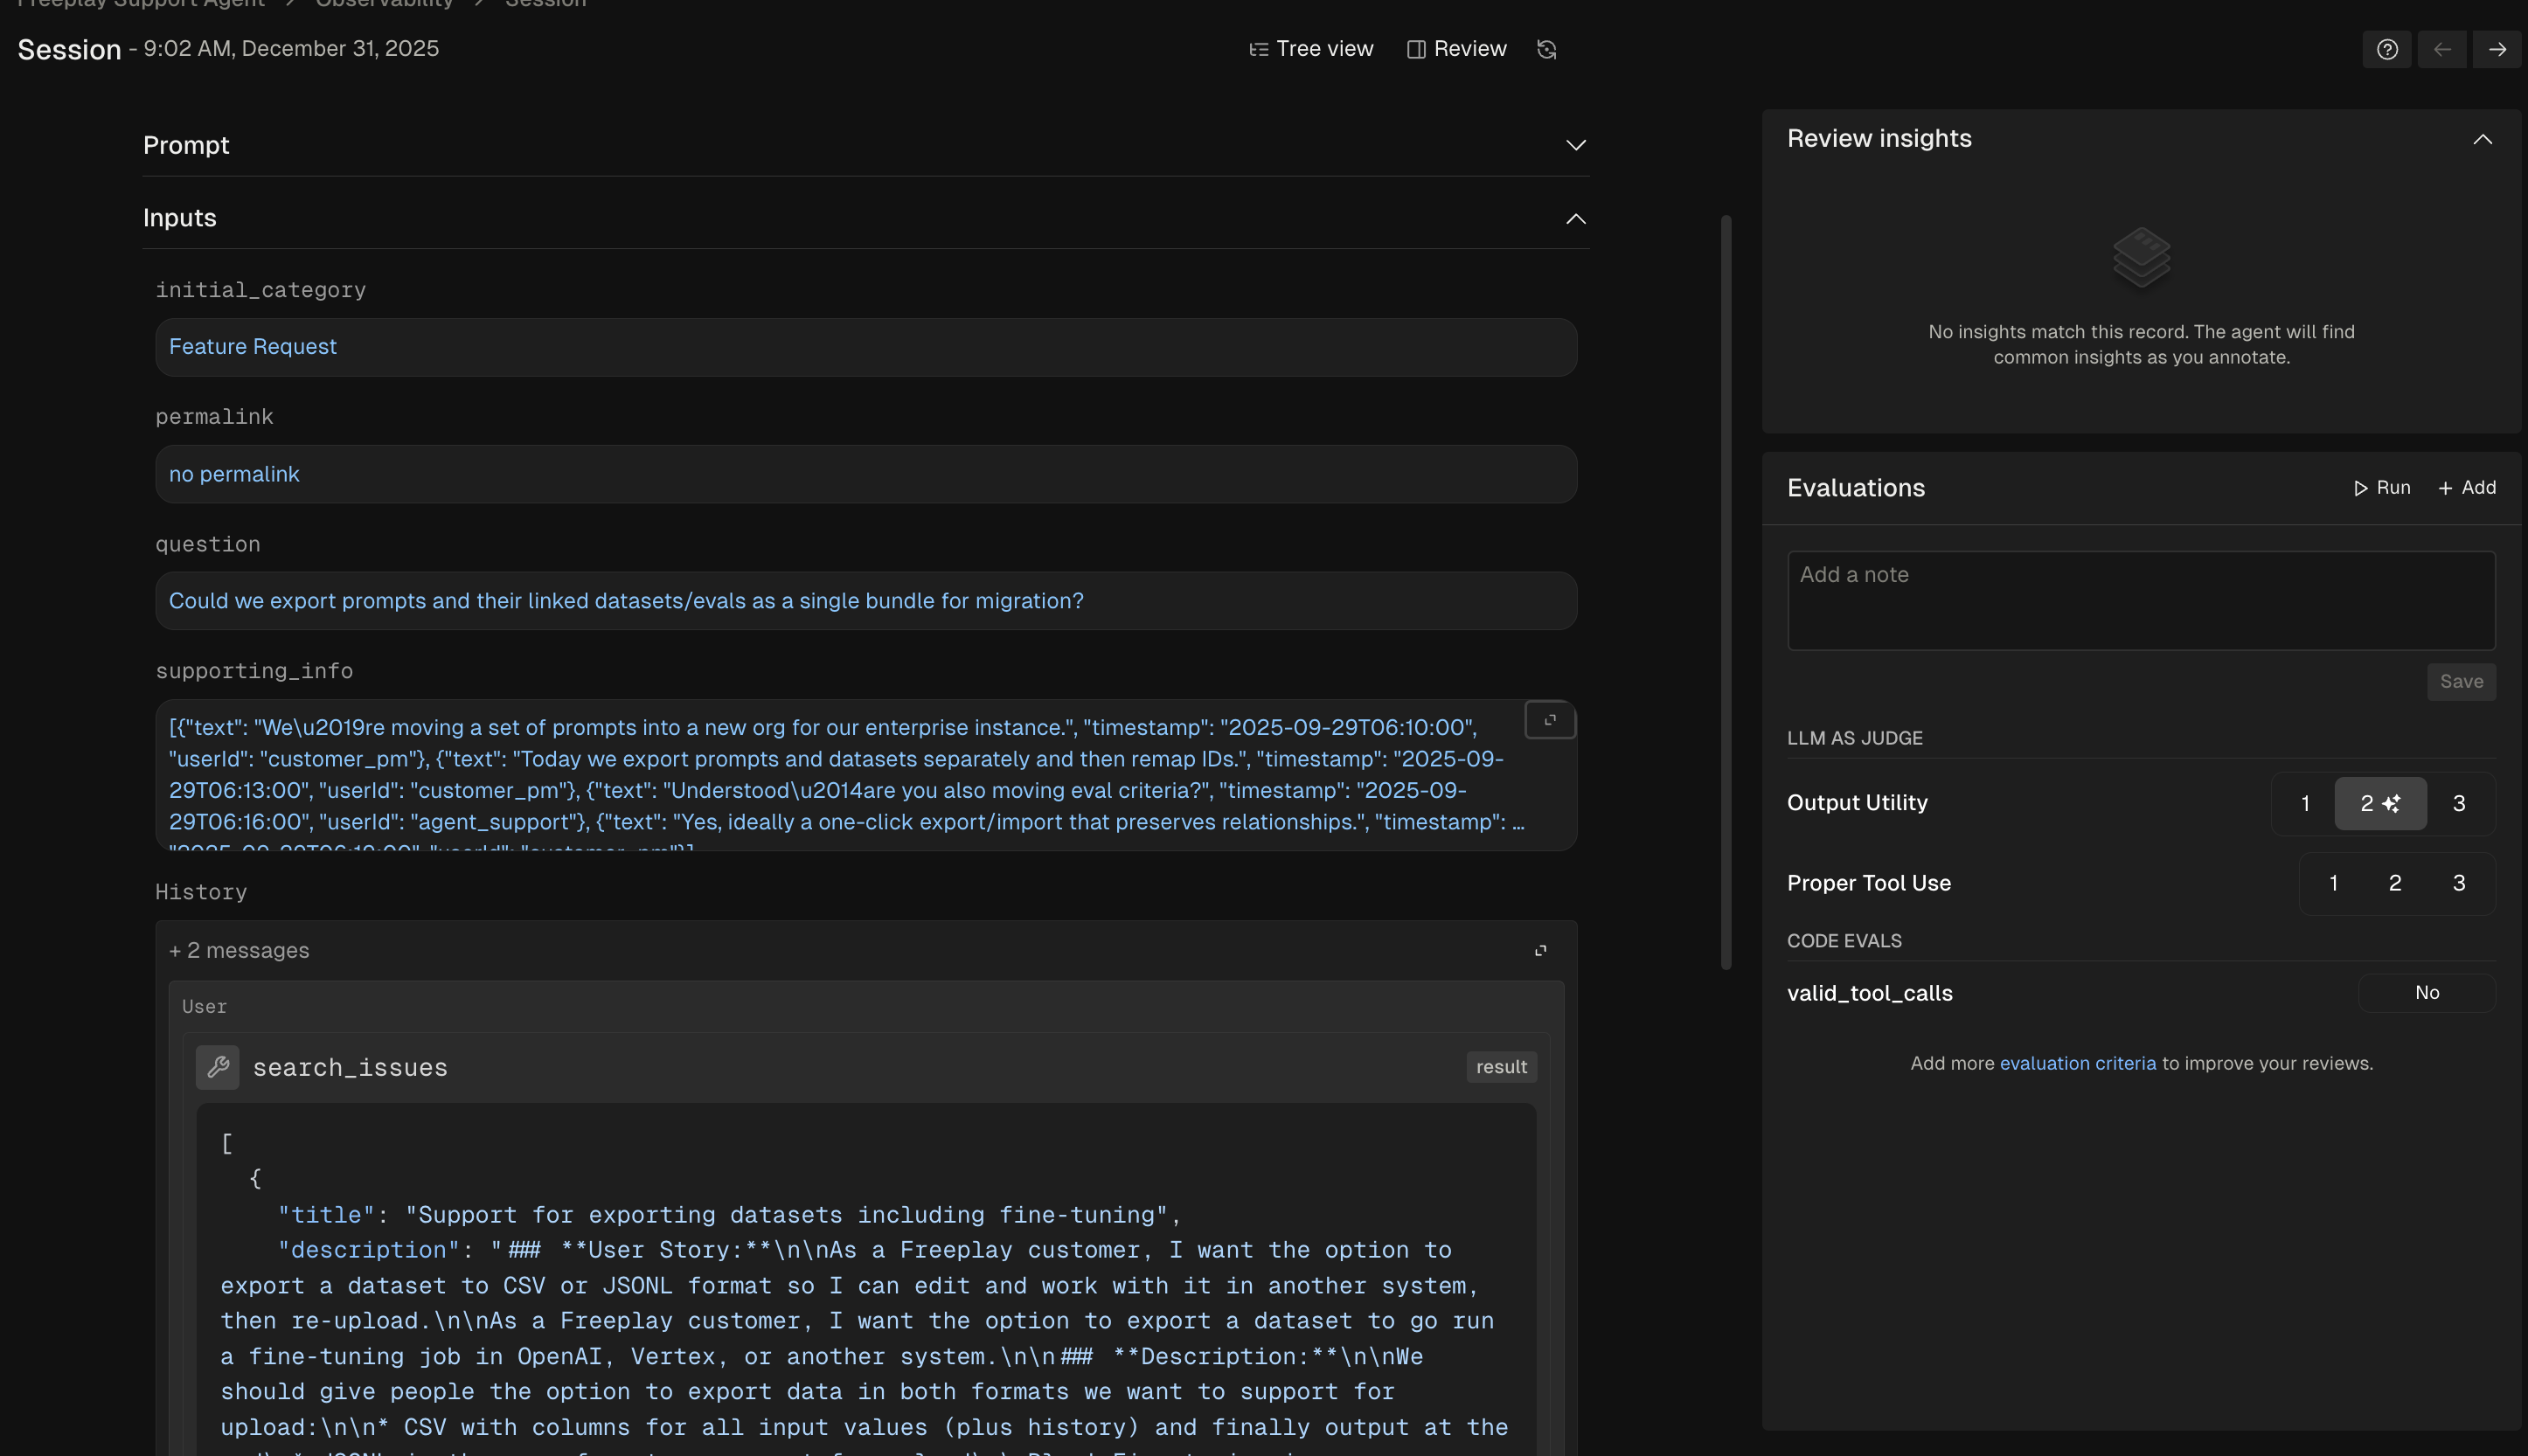
Task: Switch to Tree view
Action: point(1311,50)
